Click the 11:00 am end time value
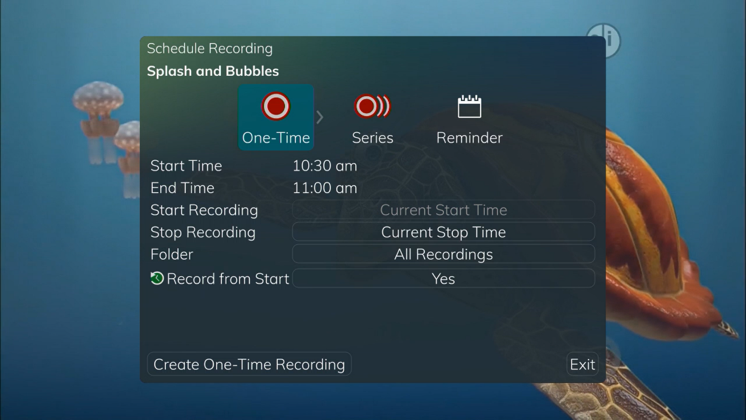746x420 pixels. point(325,188)
